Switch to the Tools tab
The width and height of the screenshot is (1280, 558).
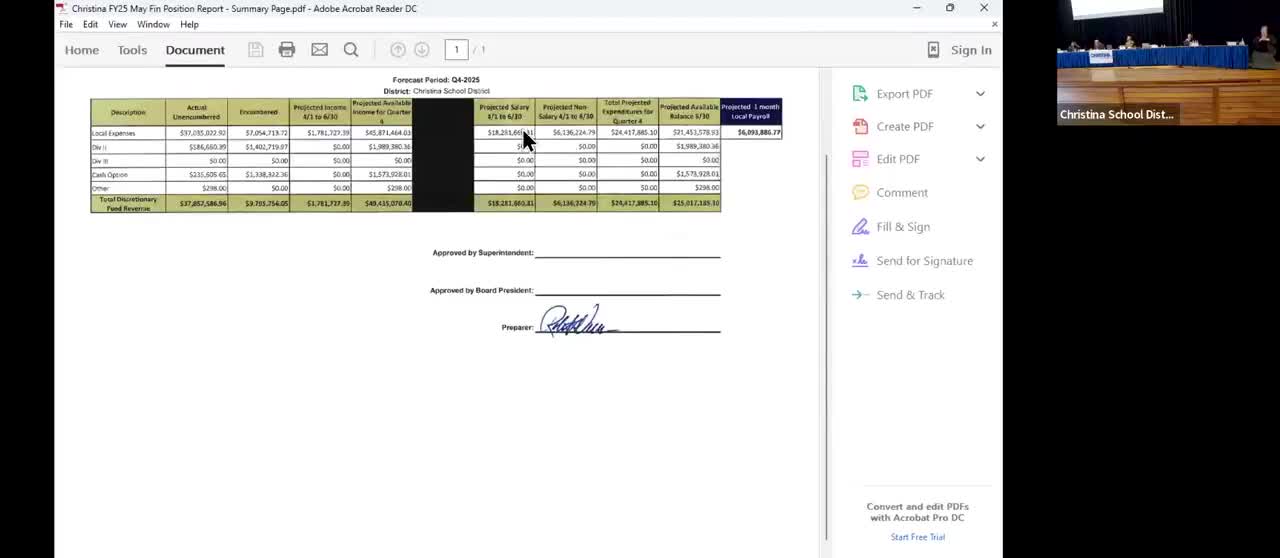click(132, 50)
